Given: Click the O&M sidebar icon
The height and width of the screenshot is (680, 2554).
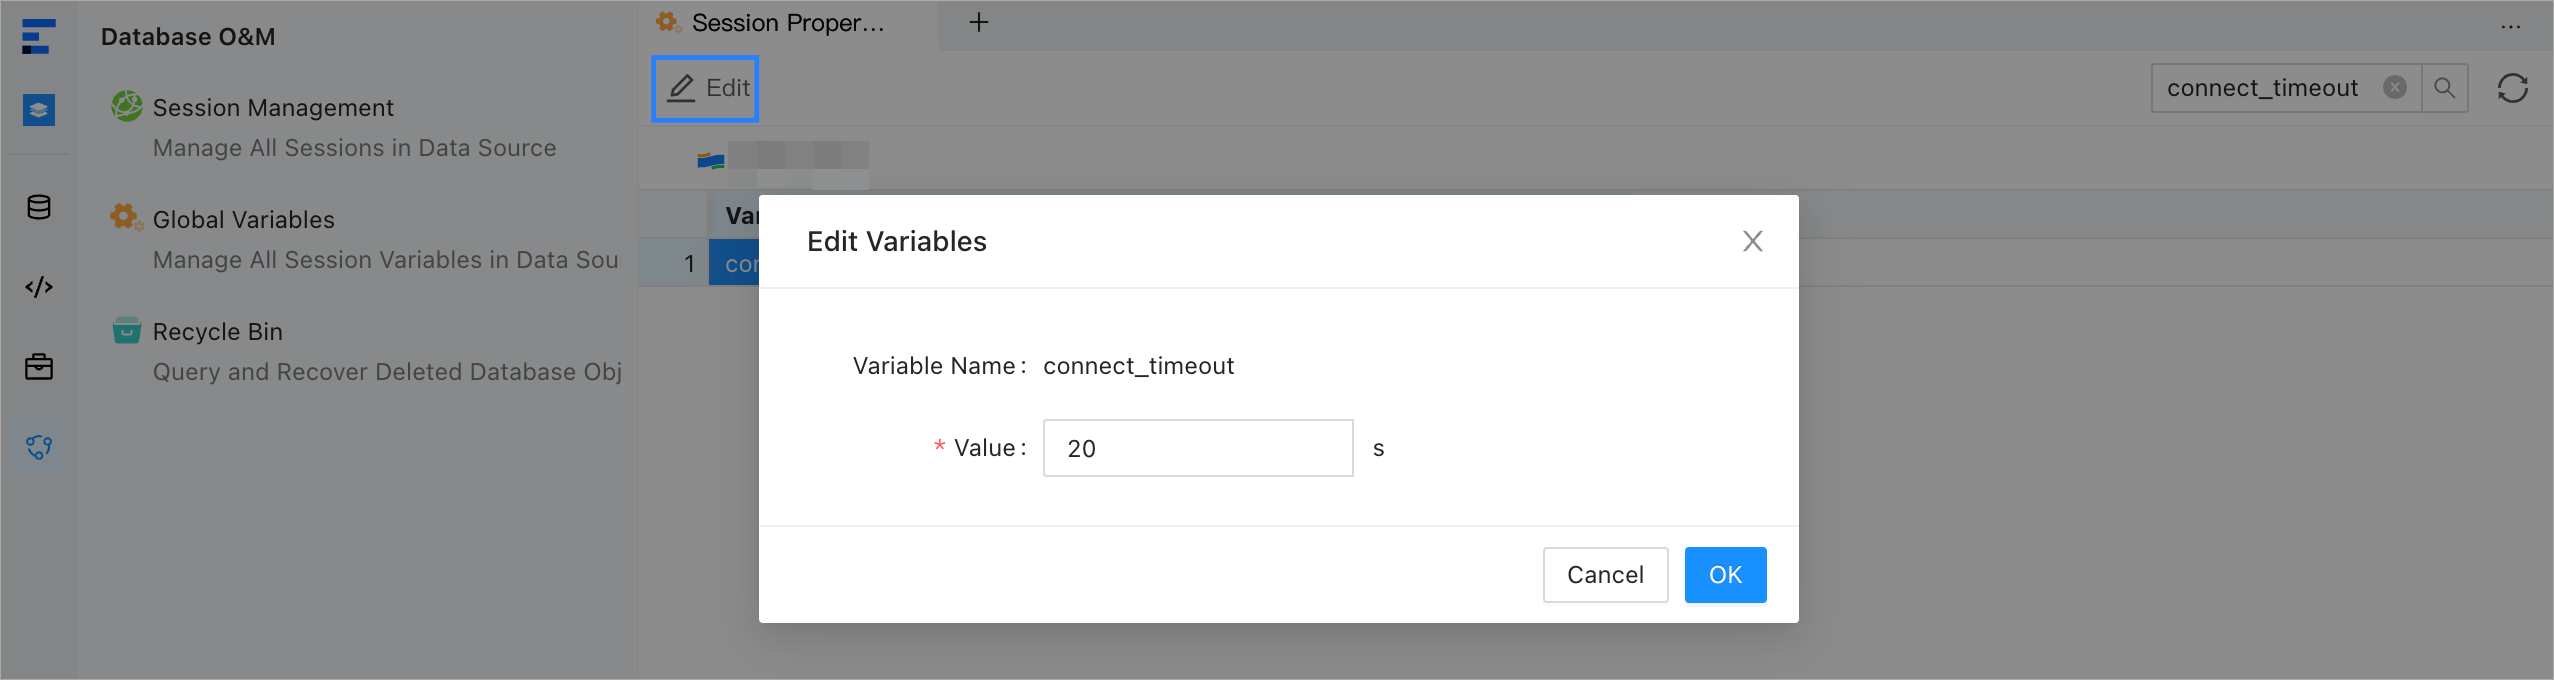Looking at the screenshot, I should pyautogui.click(x=39, y=447).
